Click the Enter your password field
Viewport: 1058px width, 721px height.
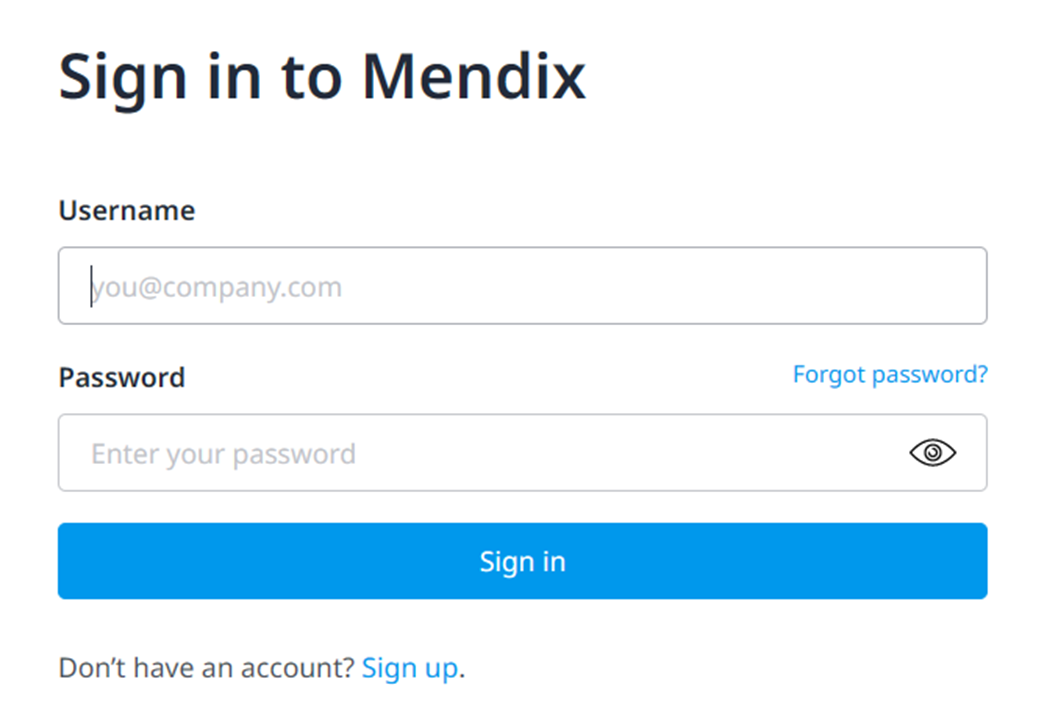(400, 453)
